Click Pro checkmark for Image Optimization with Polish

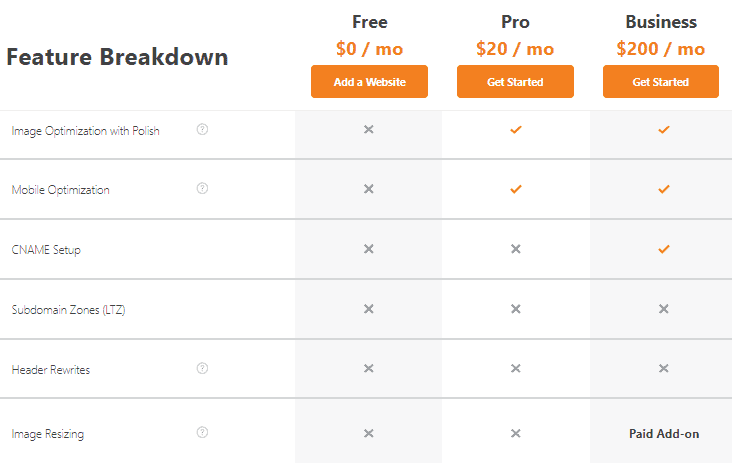[x=516, y=130]
